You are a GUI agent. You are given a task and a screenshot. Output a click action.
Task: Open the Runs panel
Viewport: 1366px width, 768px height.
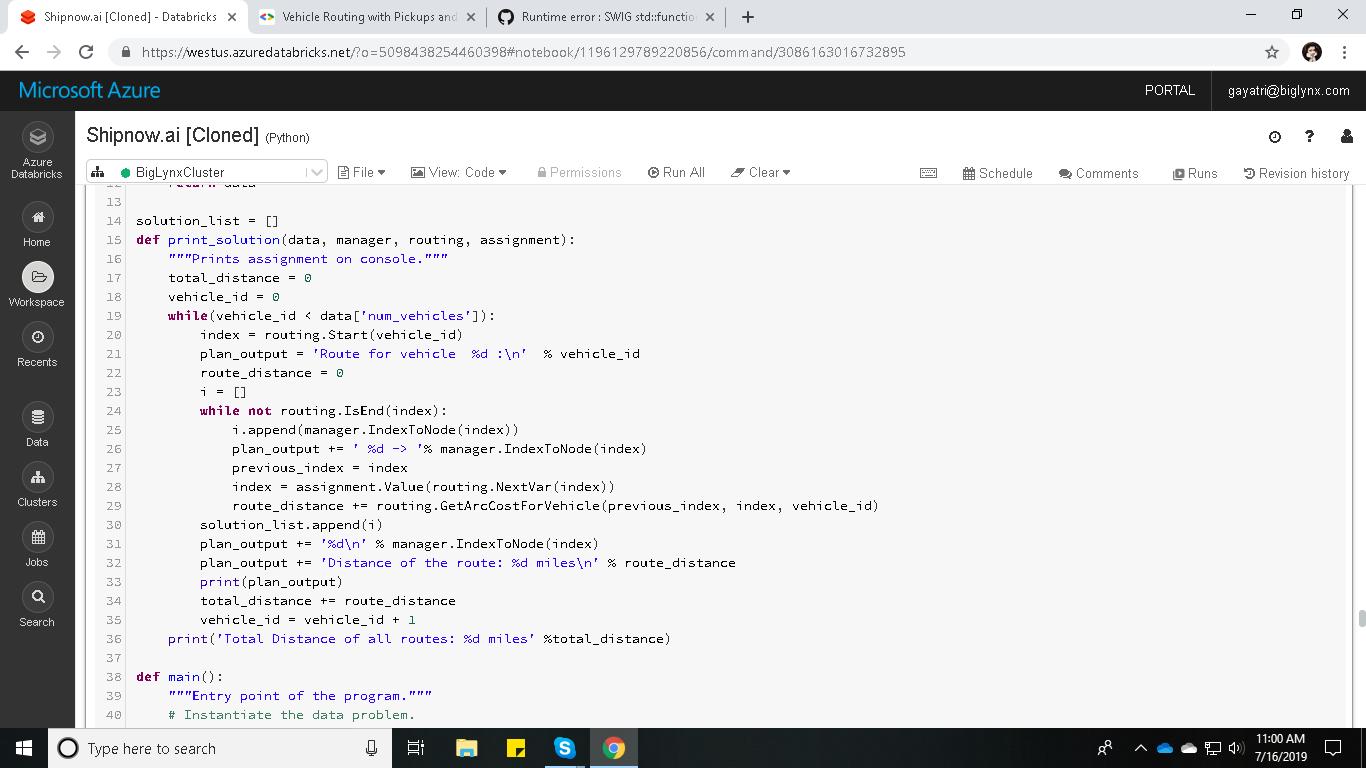(1195, 172)
